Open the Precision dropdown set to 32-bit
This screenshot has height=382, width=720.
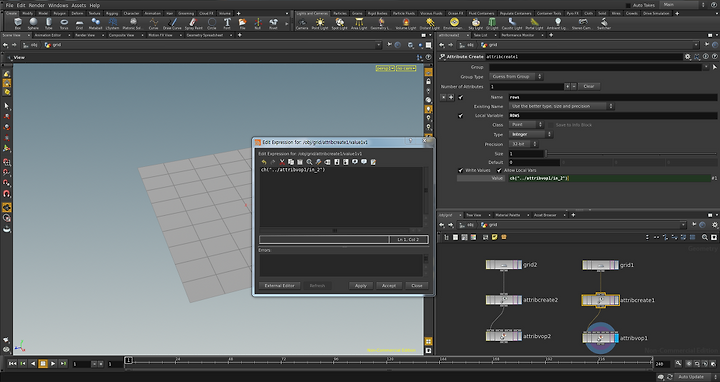523,144
